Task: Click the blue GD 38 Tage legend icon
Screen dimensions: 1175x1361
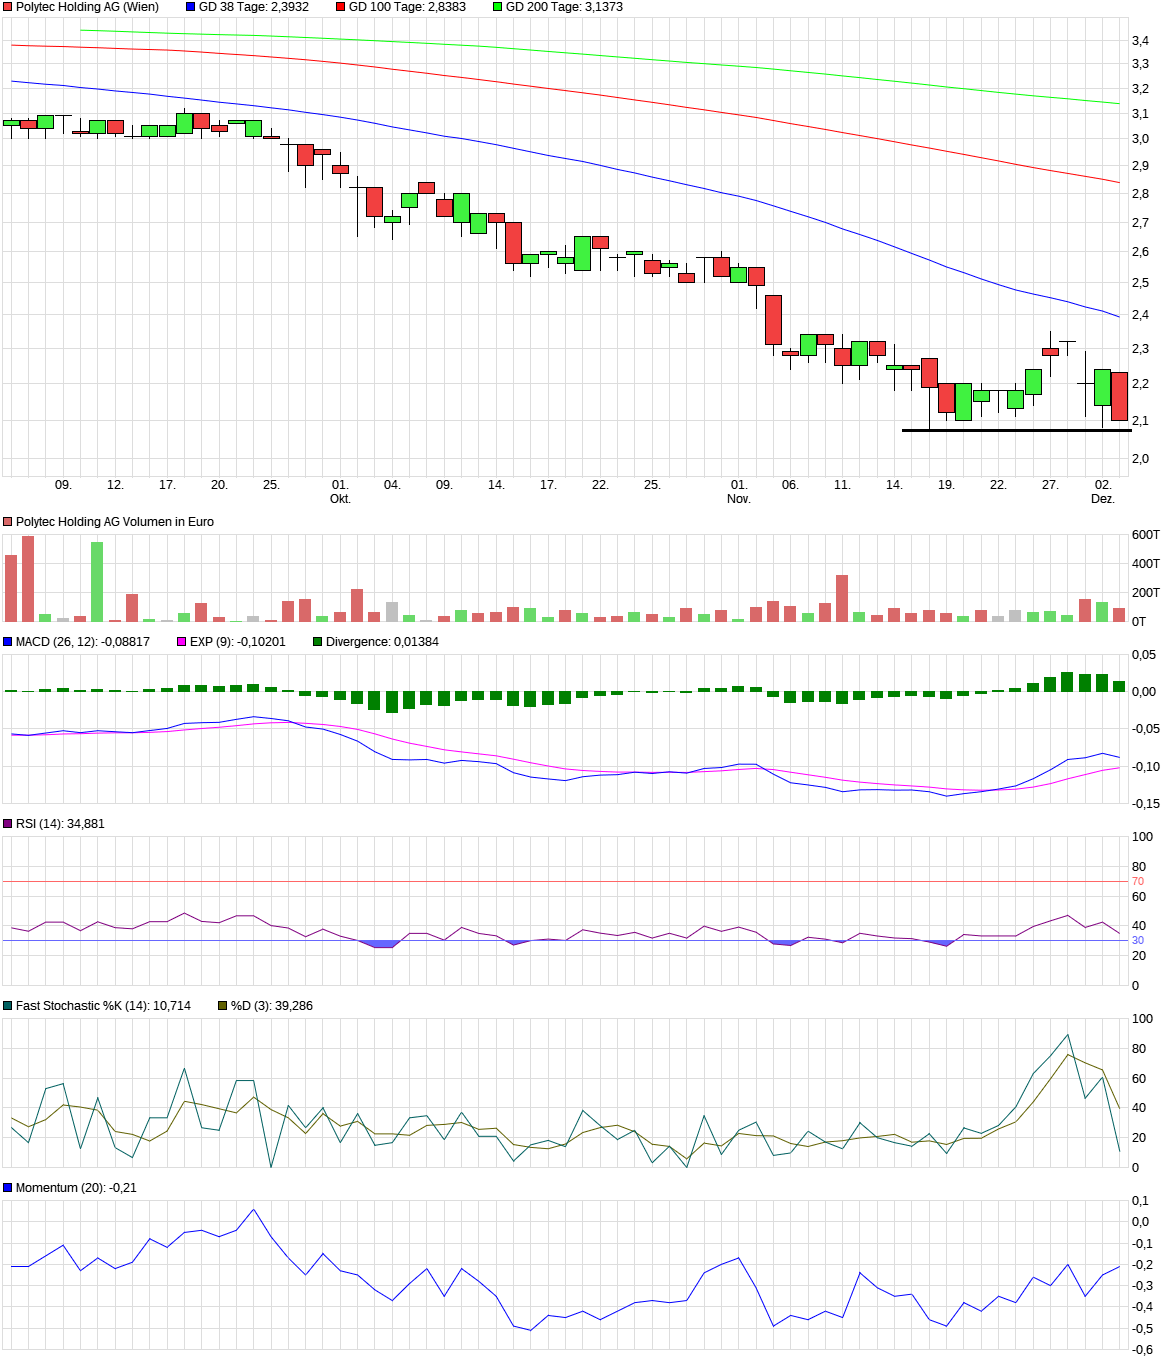Action: pyautogui.click(x=188, y=7)
